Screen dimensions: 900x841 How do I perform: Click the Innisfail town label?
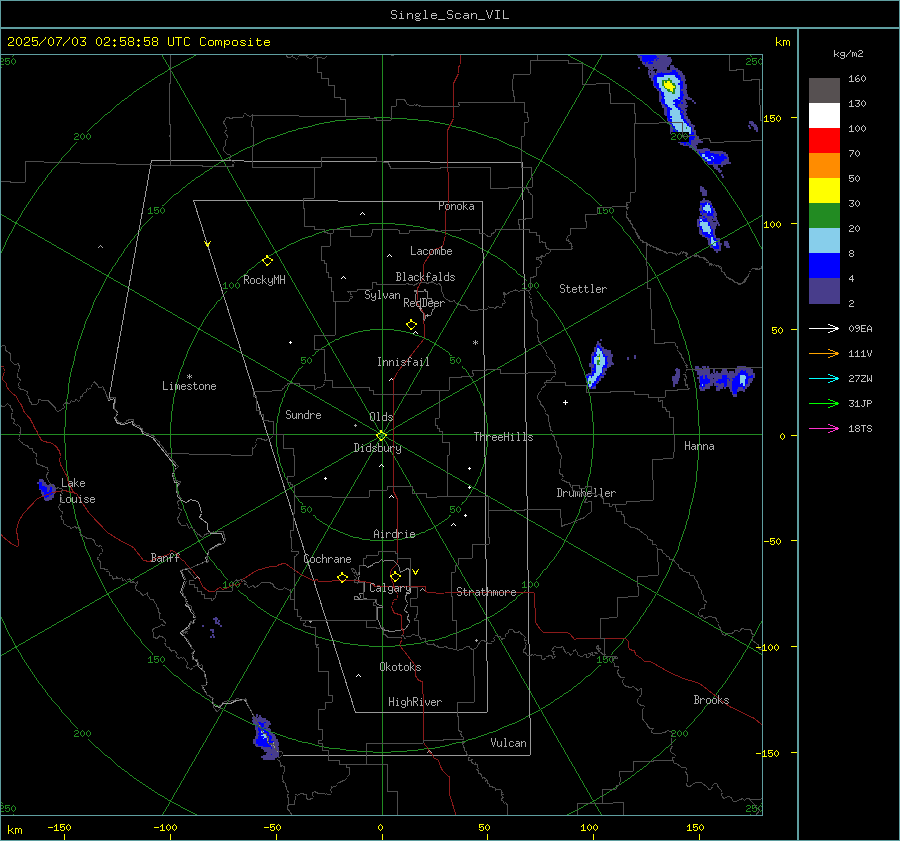(403, 362)
